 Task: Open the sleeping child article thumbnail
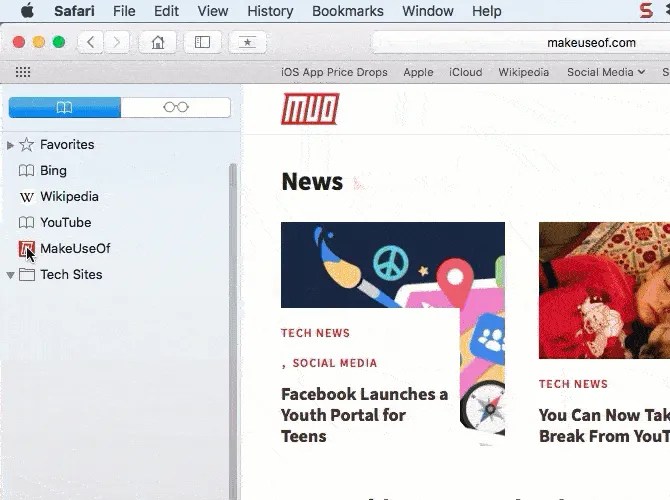[x=604, y=290]
